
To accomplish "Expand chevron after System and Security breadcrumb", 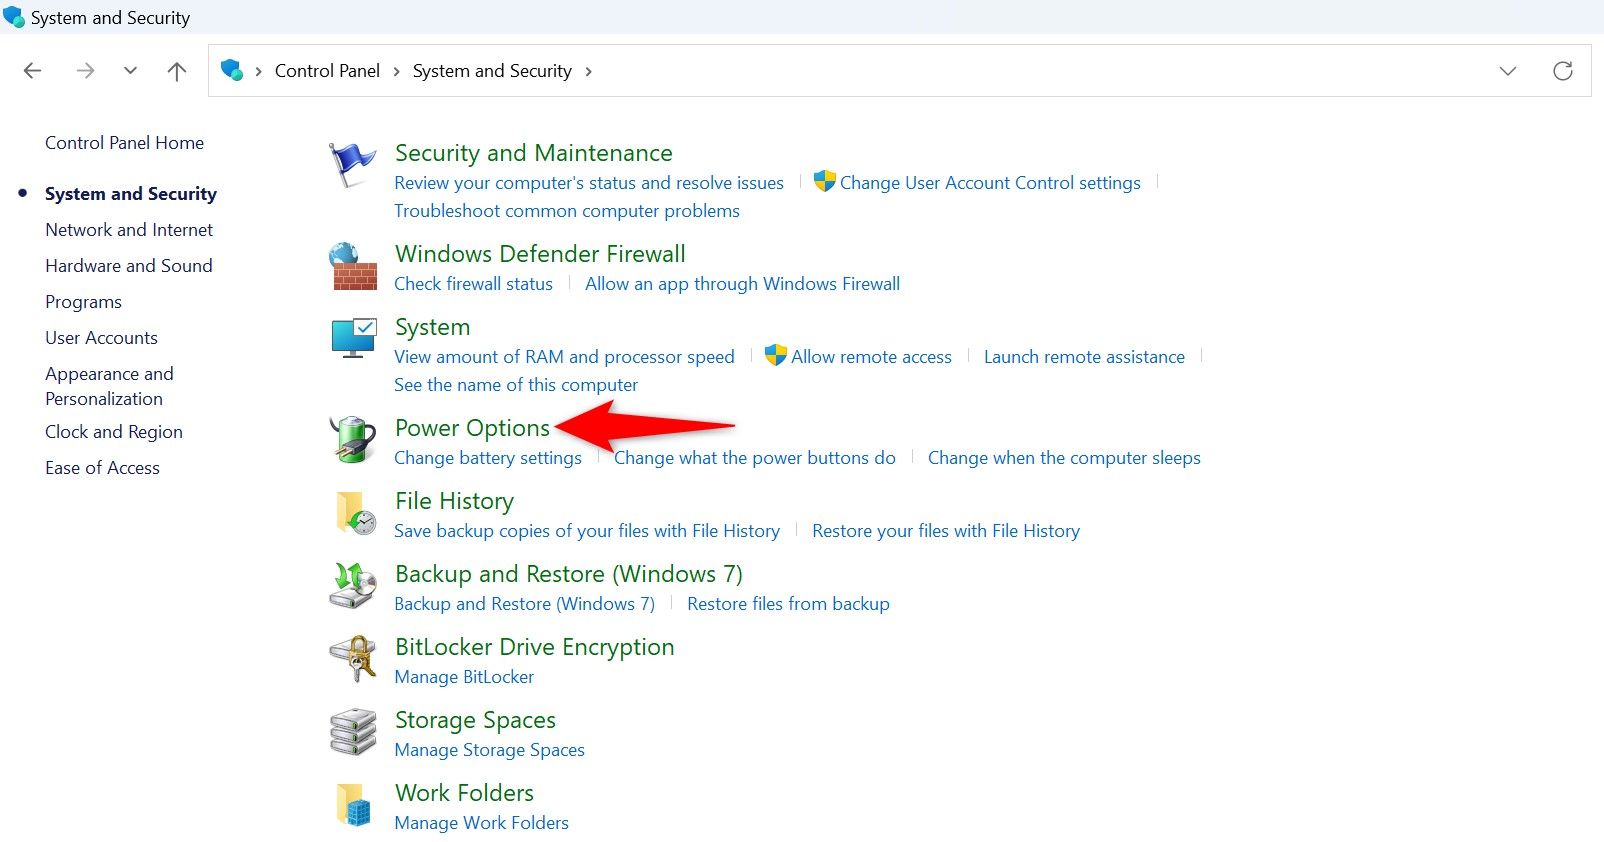I will click(589, 72).
